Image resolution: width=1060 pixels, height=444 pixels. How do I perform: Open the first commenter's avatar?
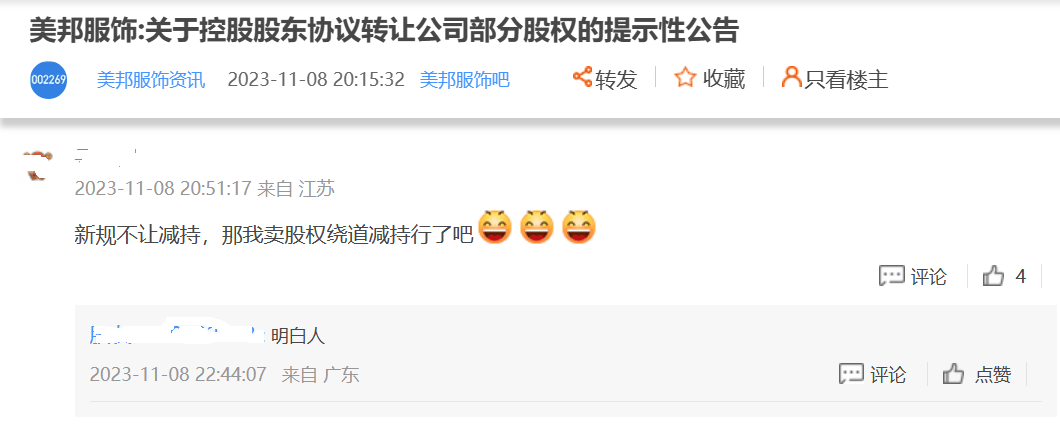38,165
